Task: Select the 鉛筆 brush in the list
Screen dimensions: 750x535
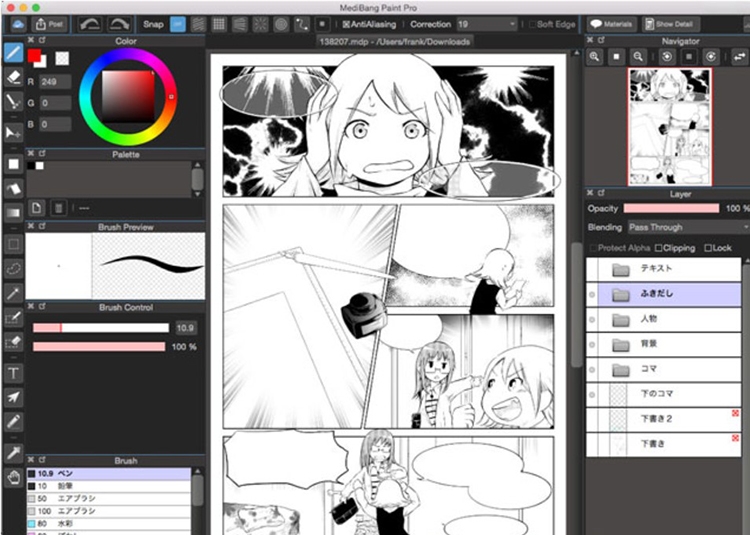Action: (109, 486)
